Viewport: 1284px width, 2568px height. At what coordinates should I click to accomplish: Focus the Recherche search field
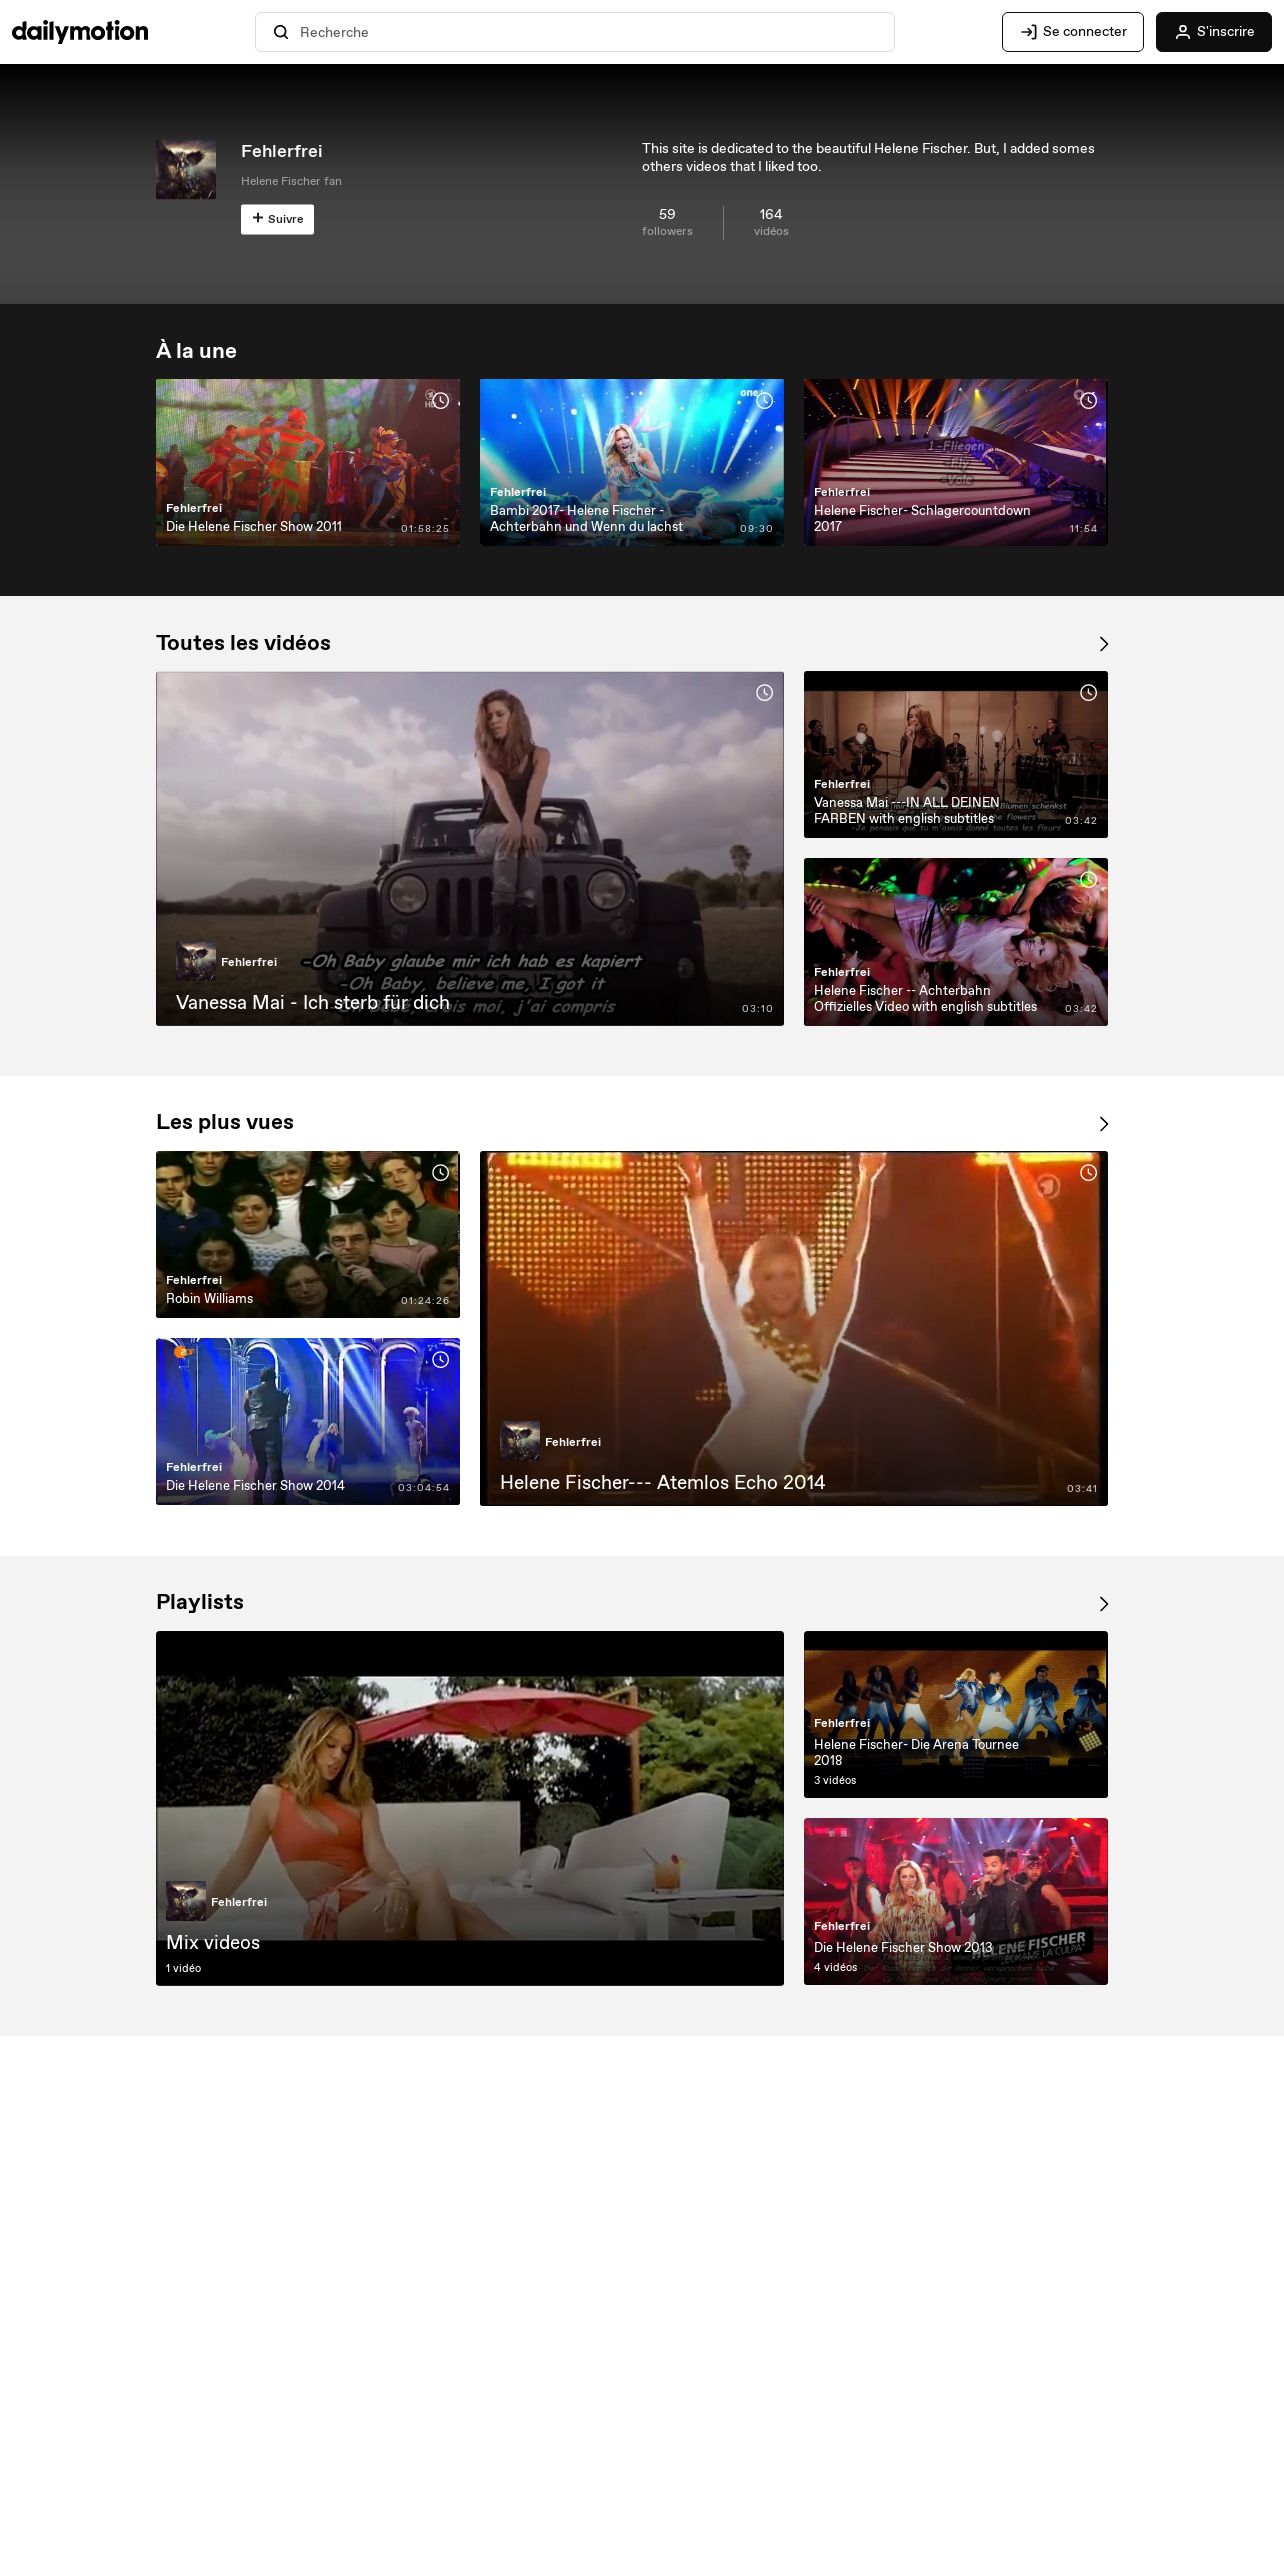coord(575,32)
